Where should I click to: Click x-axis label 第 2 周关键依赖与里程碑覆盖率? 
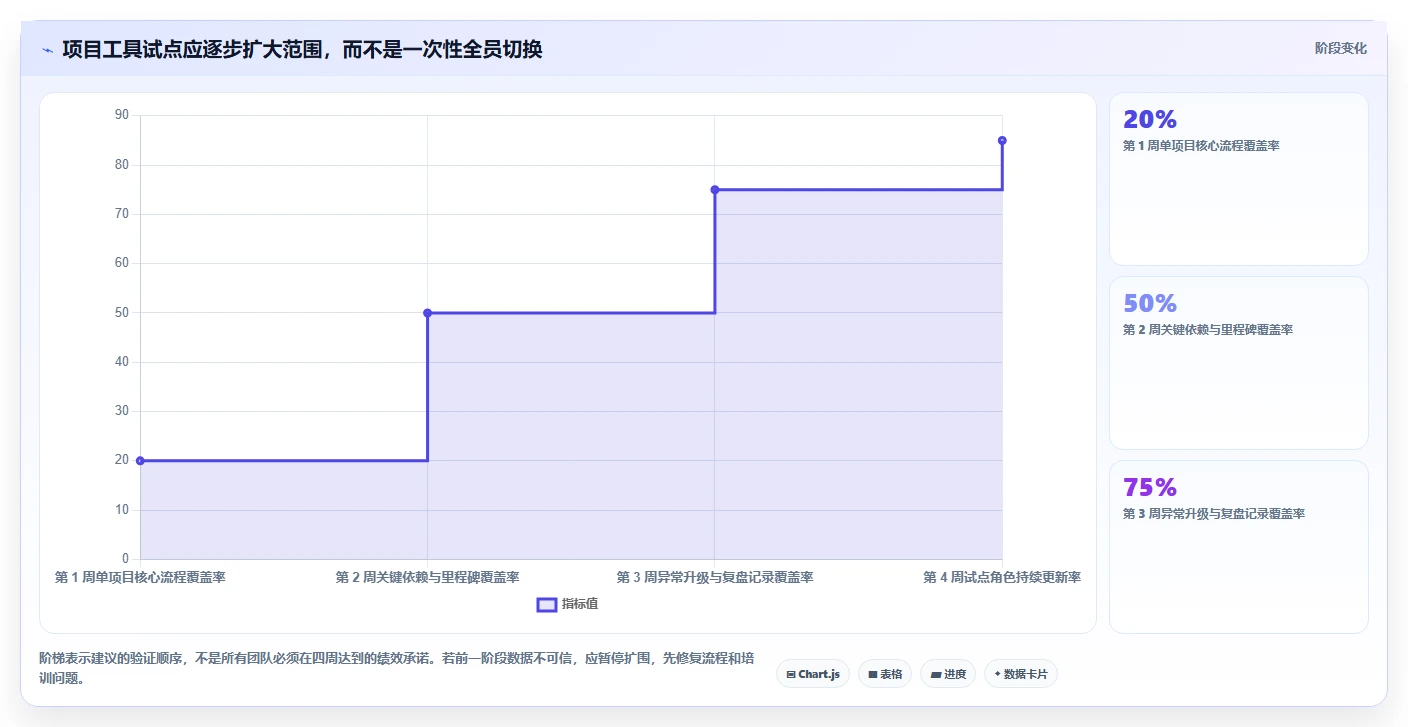(427, 578)
